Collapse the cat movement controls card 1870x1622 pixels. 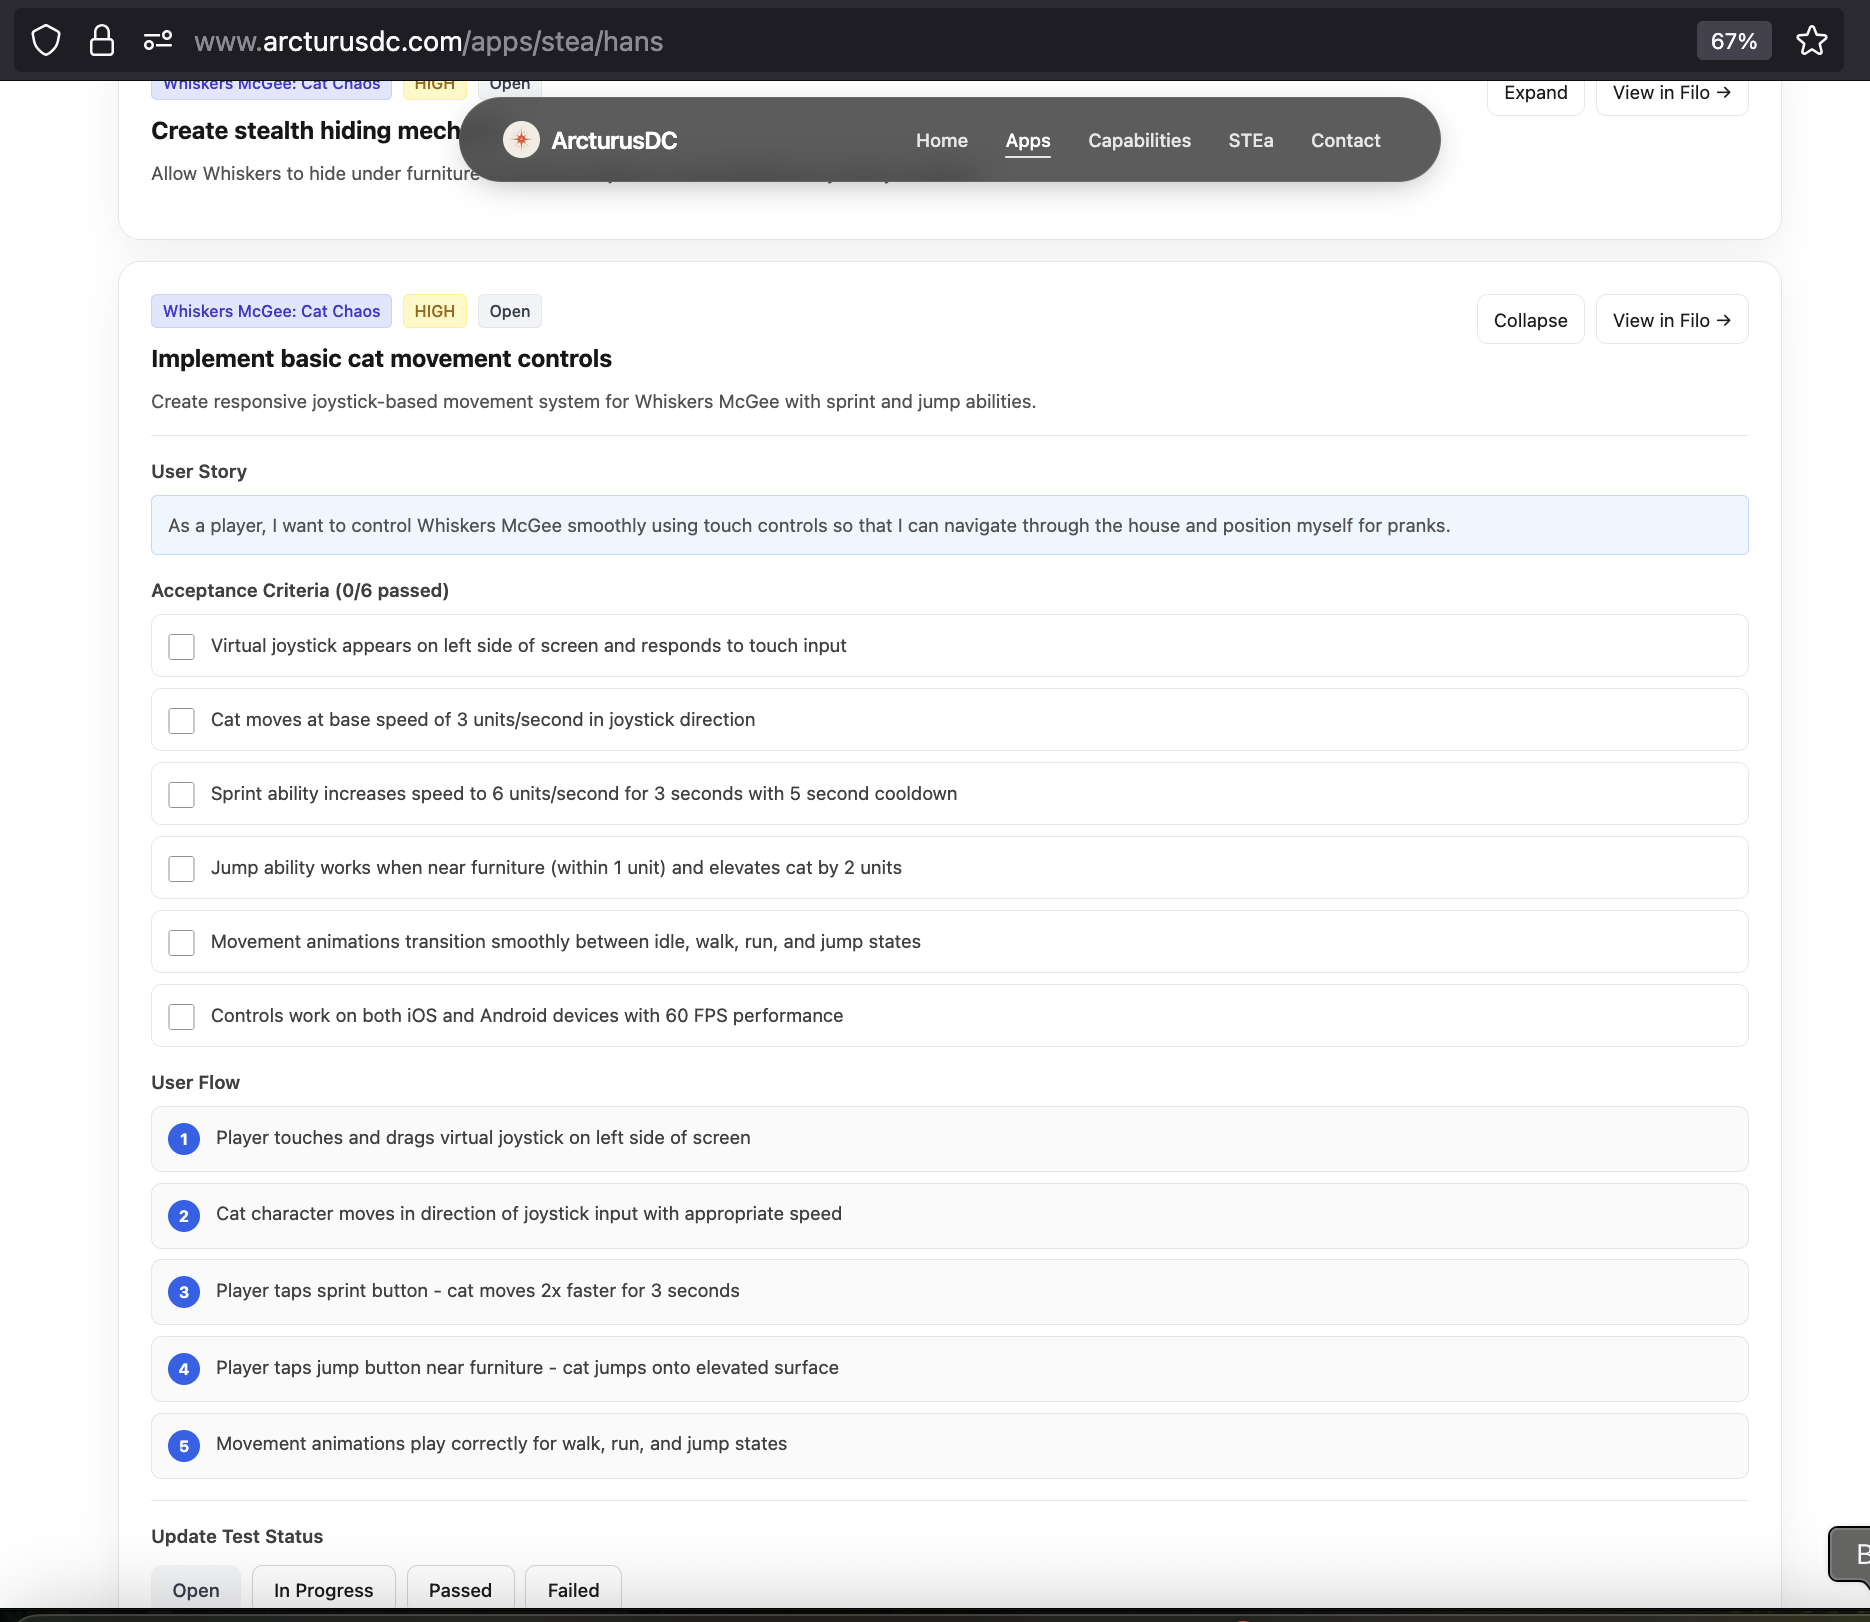point(1530,320)
